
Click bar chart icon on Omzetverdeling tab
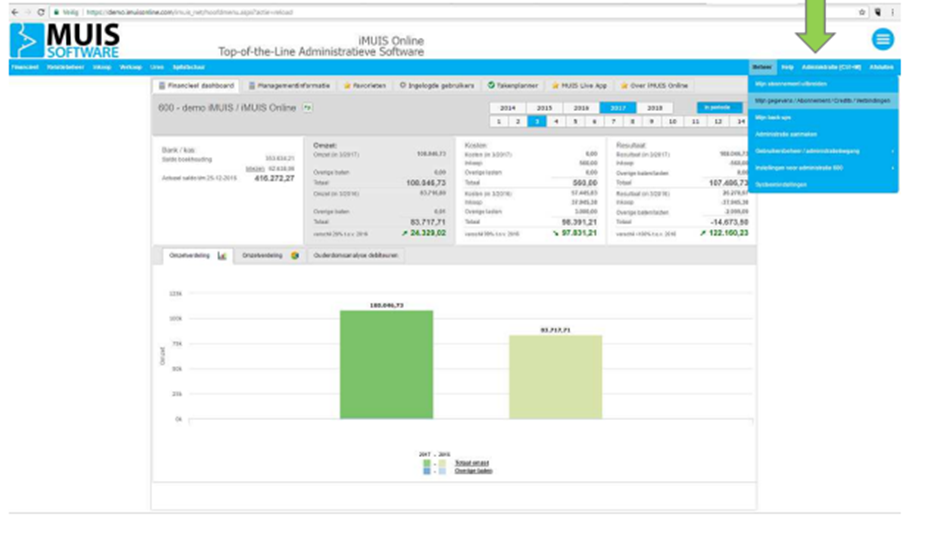pos(222,255)
